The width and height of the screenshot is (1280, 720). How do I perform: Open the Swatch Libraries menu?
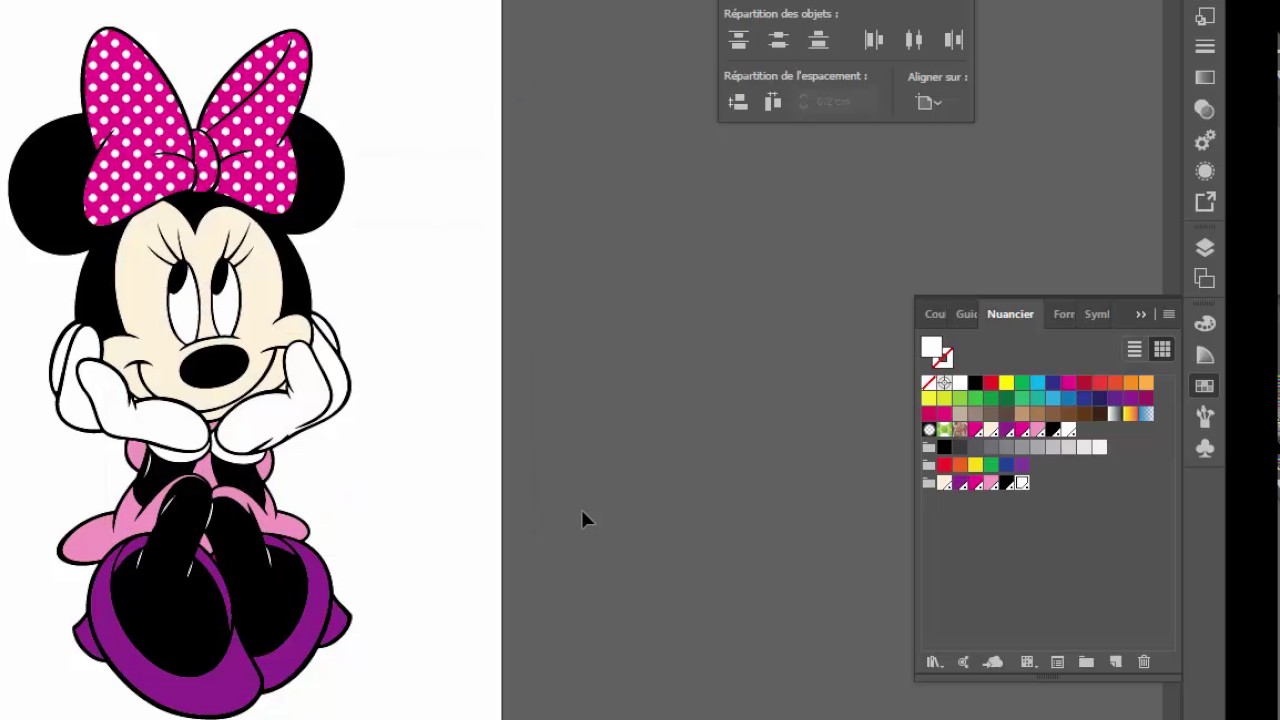point(934,662)
